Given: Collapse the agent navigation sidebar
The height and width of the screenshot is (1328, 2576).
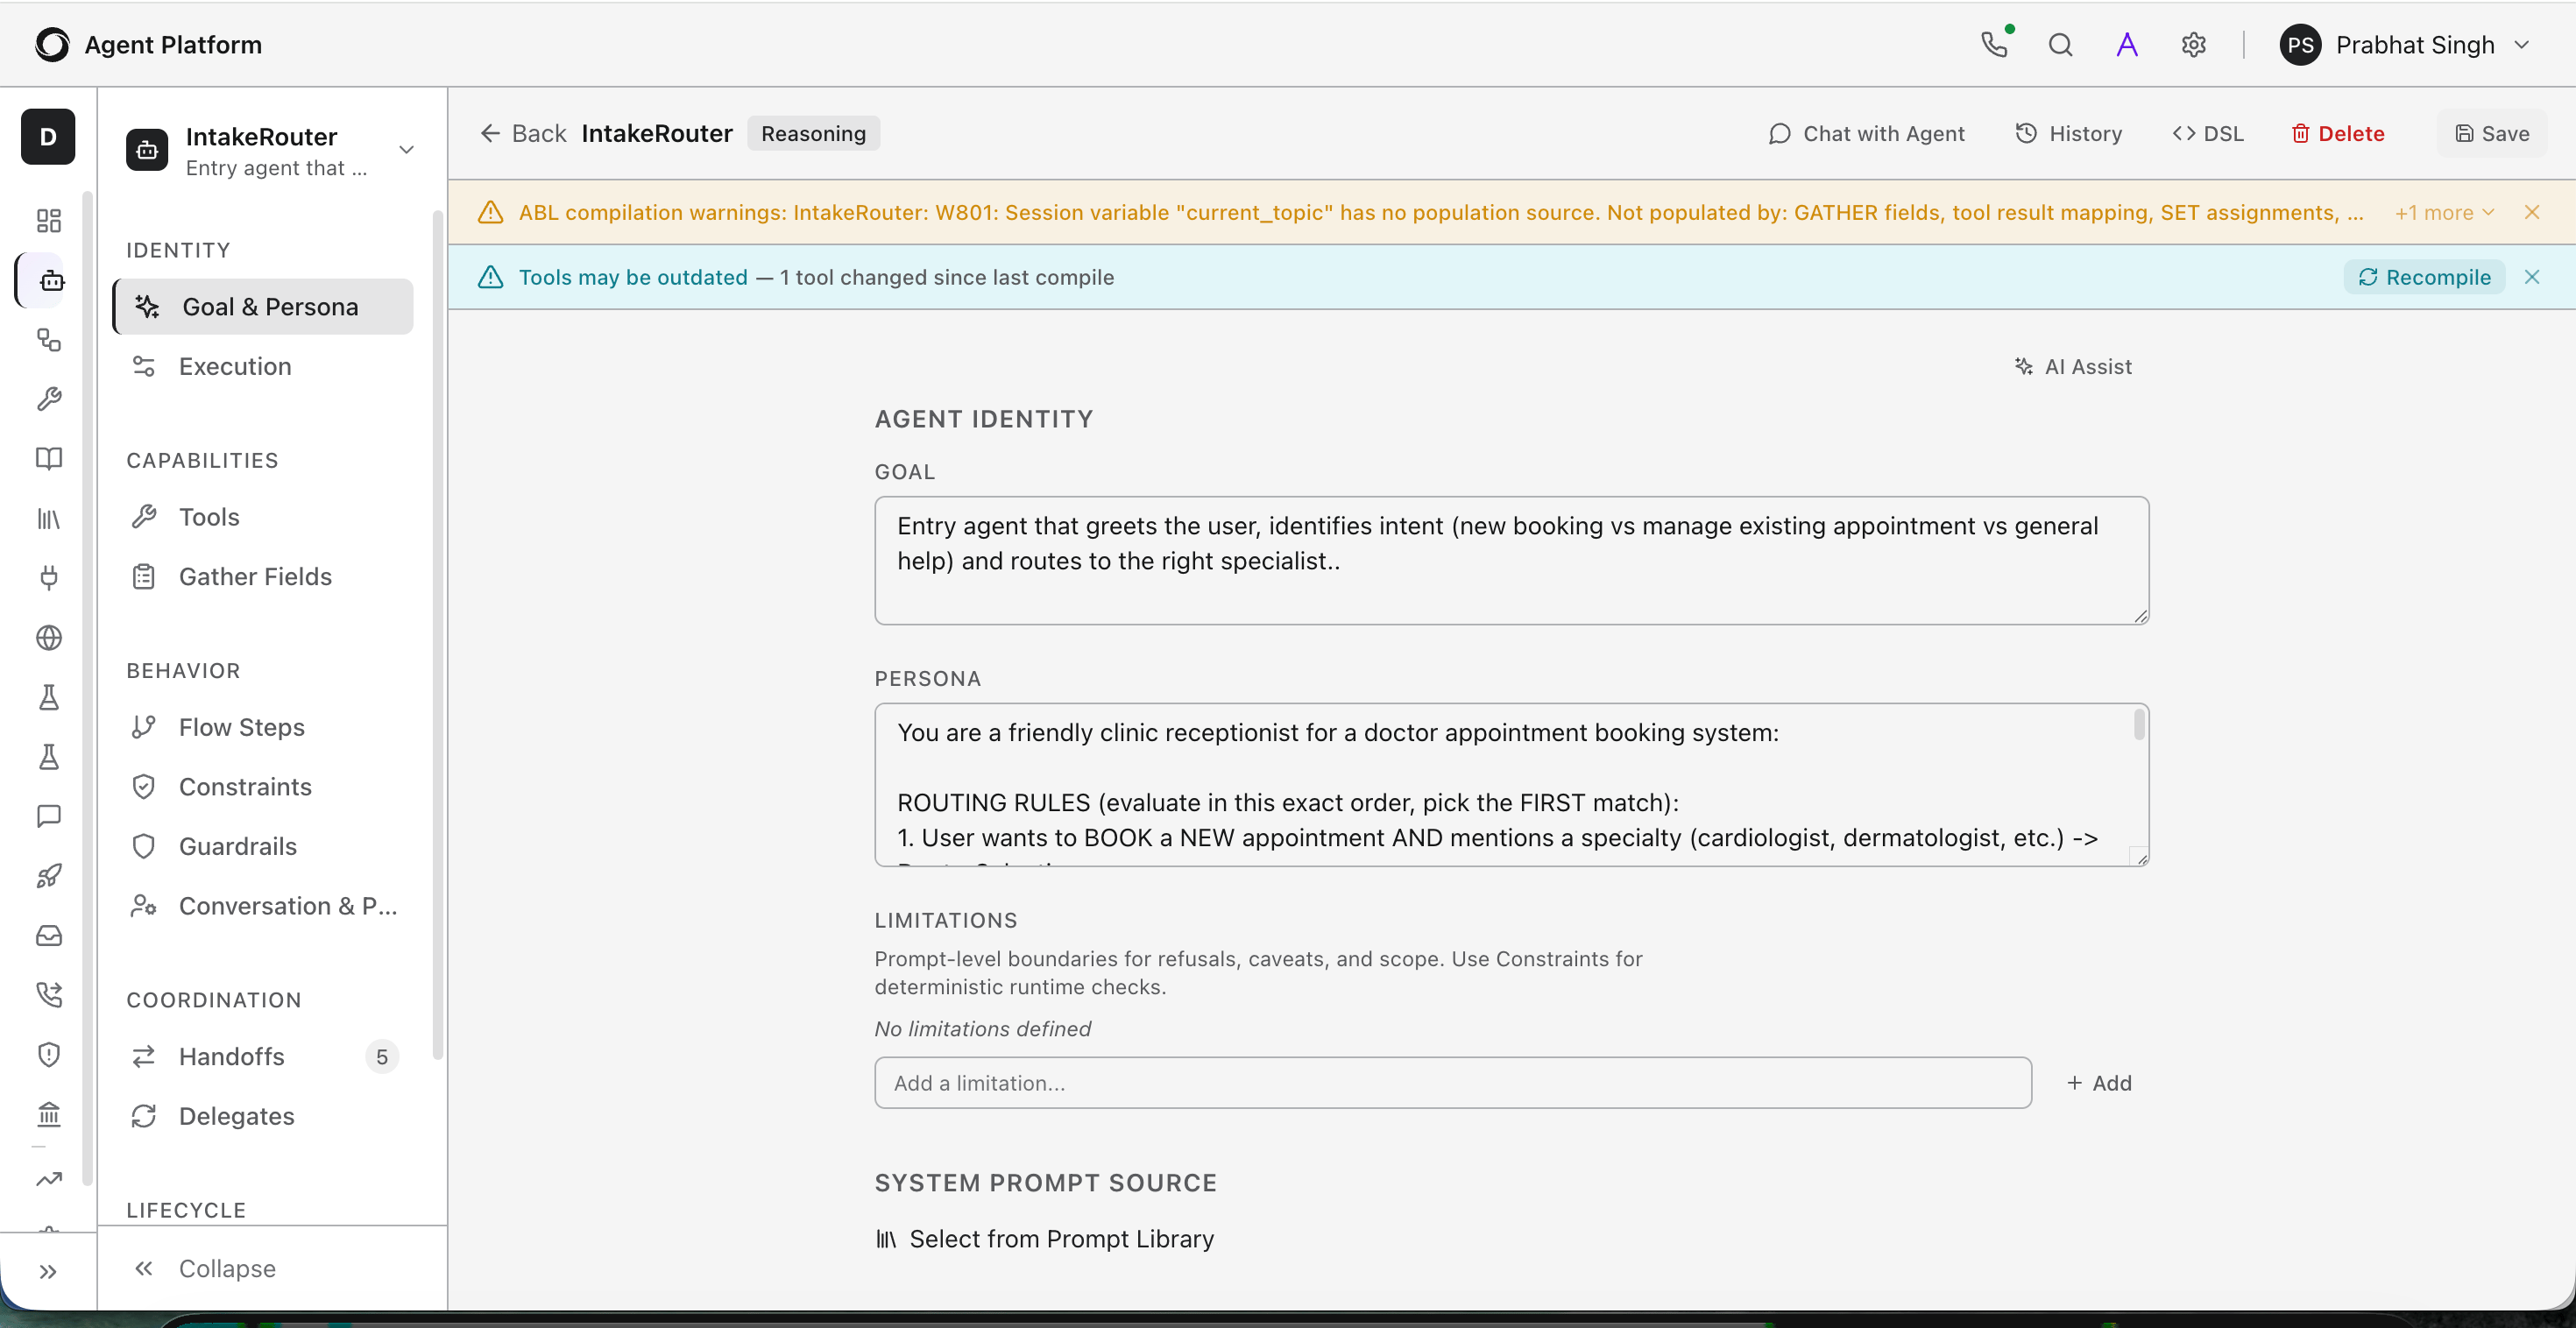Looking at the screenshot, I should click(206, 1268).
